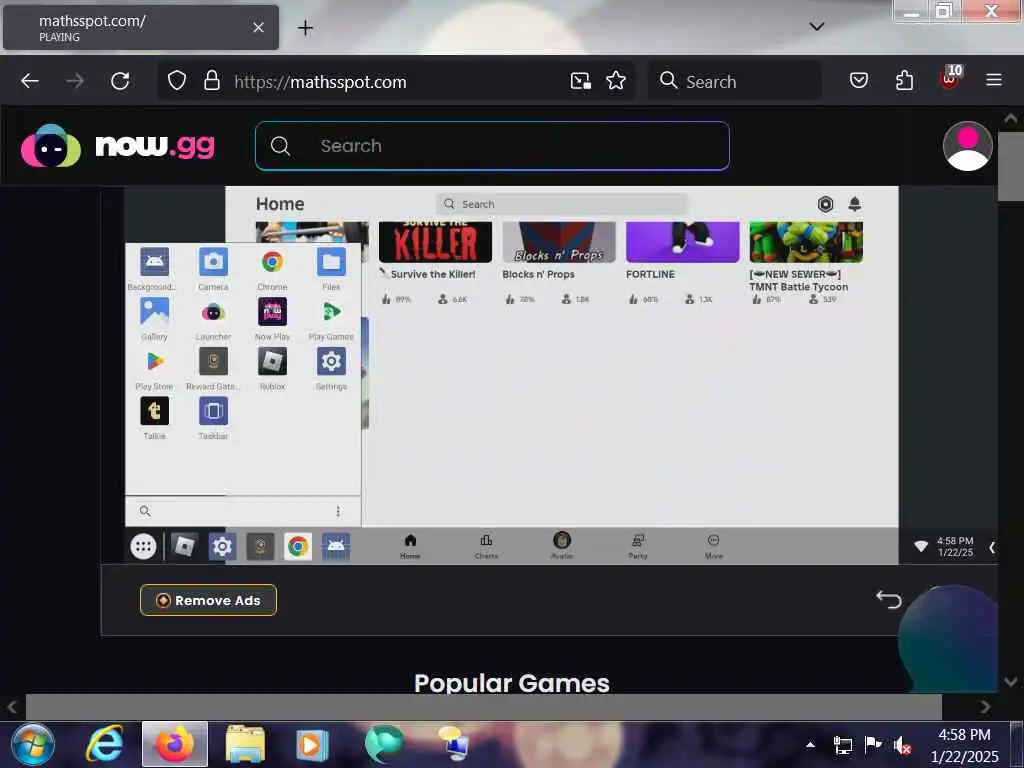Go back to the previous page
The height and width of the screenshot is (768, 1024).
tap(30, 81)
